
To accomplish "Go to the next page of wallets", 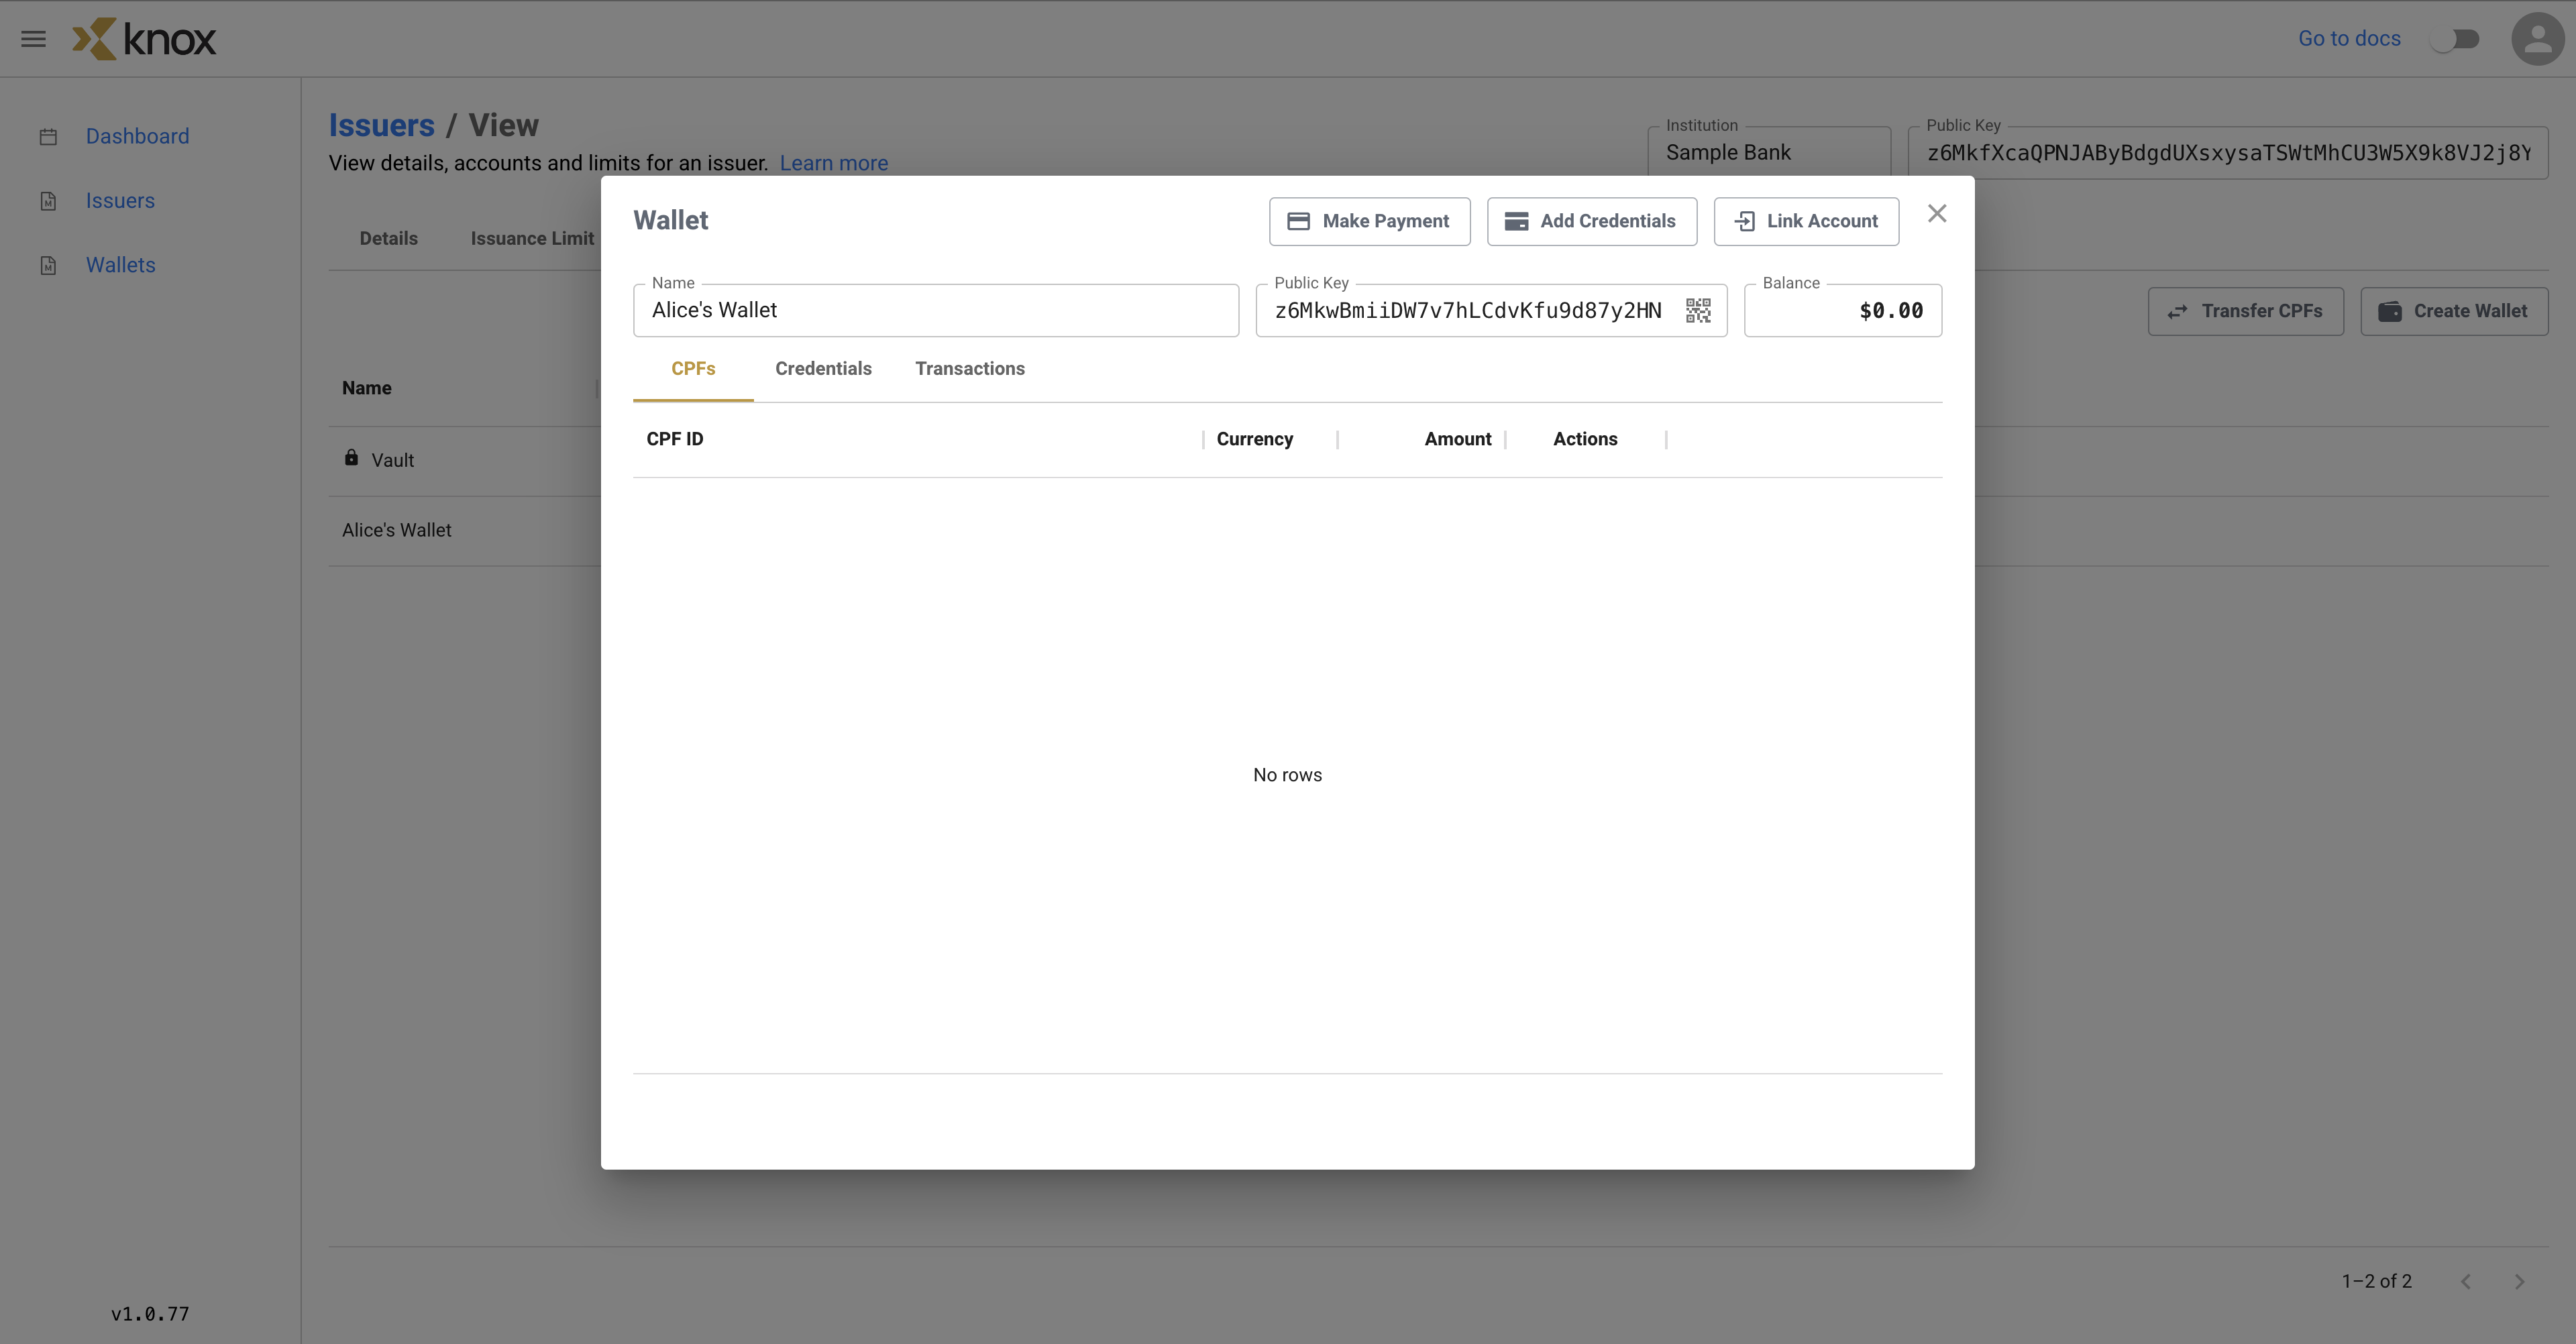I will (2519, 1281).
